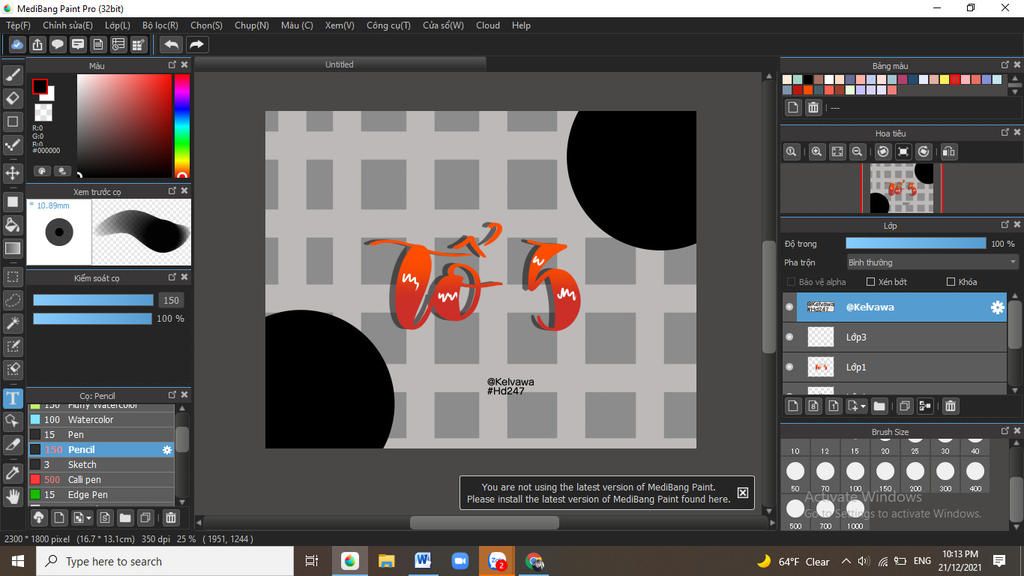
Task: Expand the add layer dropdown arrow
Action: pyautogui.click(x=863, y=406)
